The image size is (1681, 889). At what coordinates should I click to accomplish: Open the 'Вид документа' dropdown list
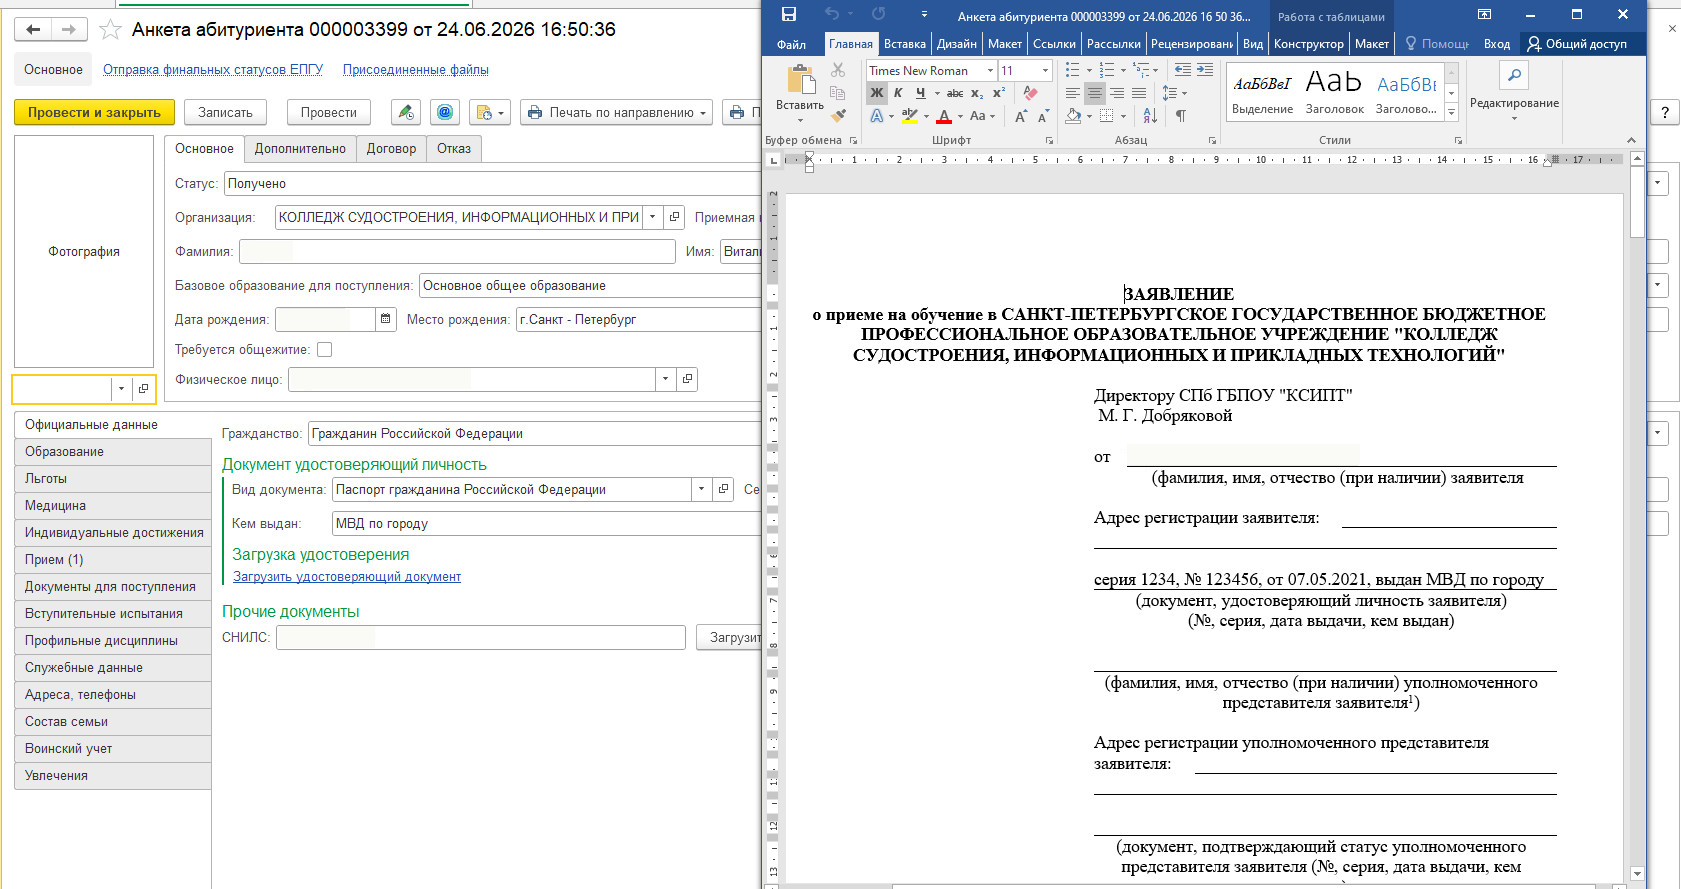[x=701, y=490]
